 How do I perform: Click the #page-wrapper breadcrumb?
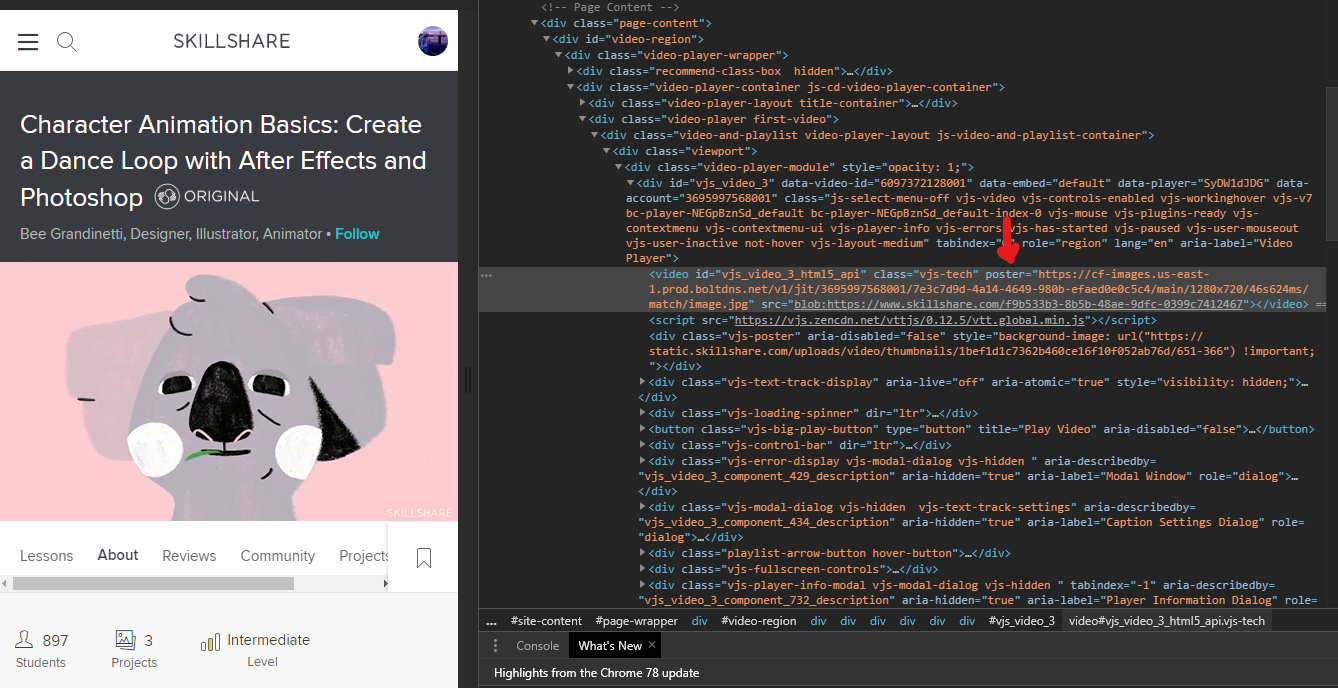636,621
